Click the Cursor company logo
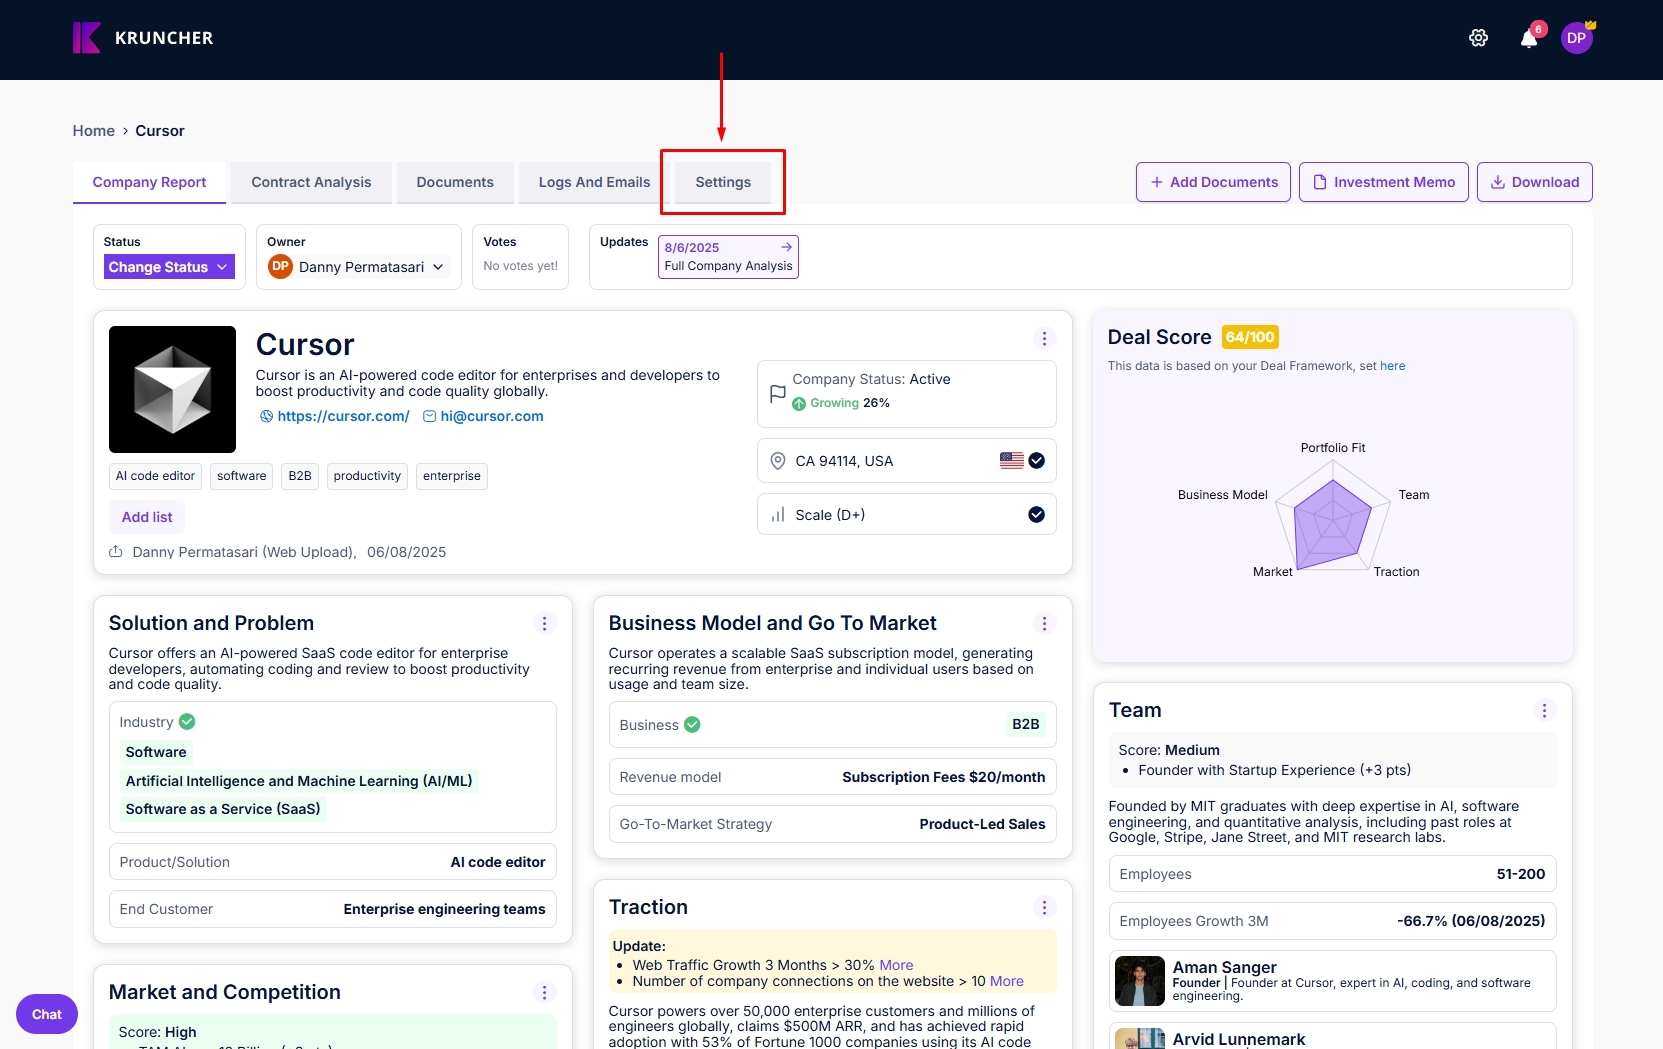 (x=172, y=389)
